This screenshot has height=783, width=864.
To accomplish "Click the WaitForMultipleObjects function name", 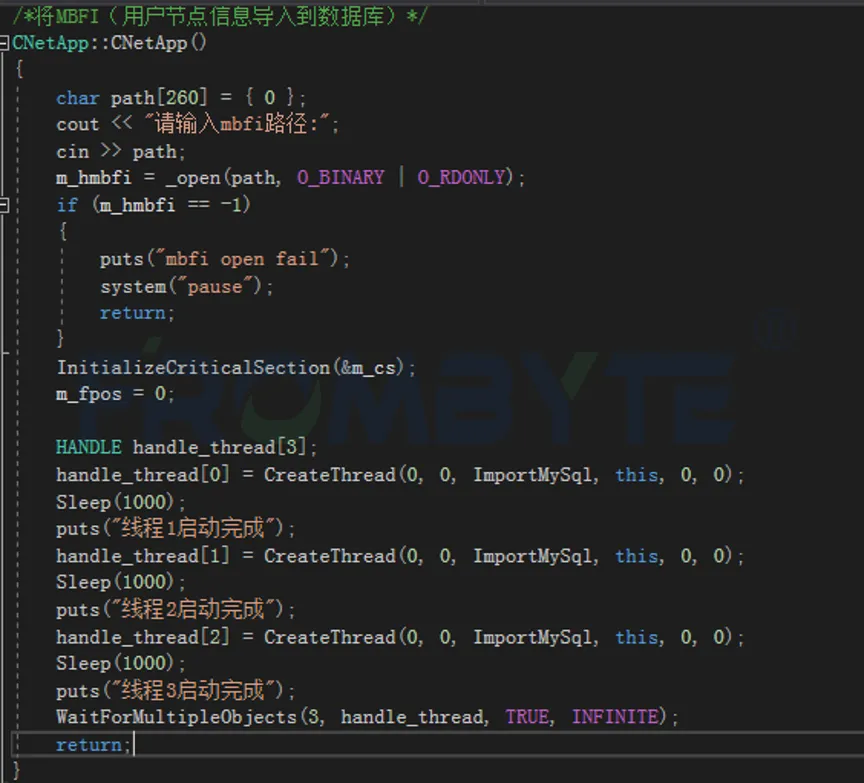I will (x=176, y=717).
